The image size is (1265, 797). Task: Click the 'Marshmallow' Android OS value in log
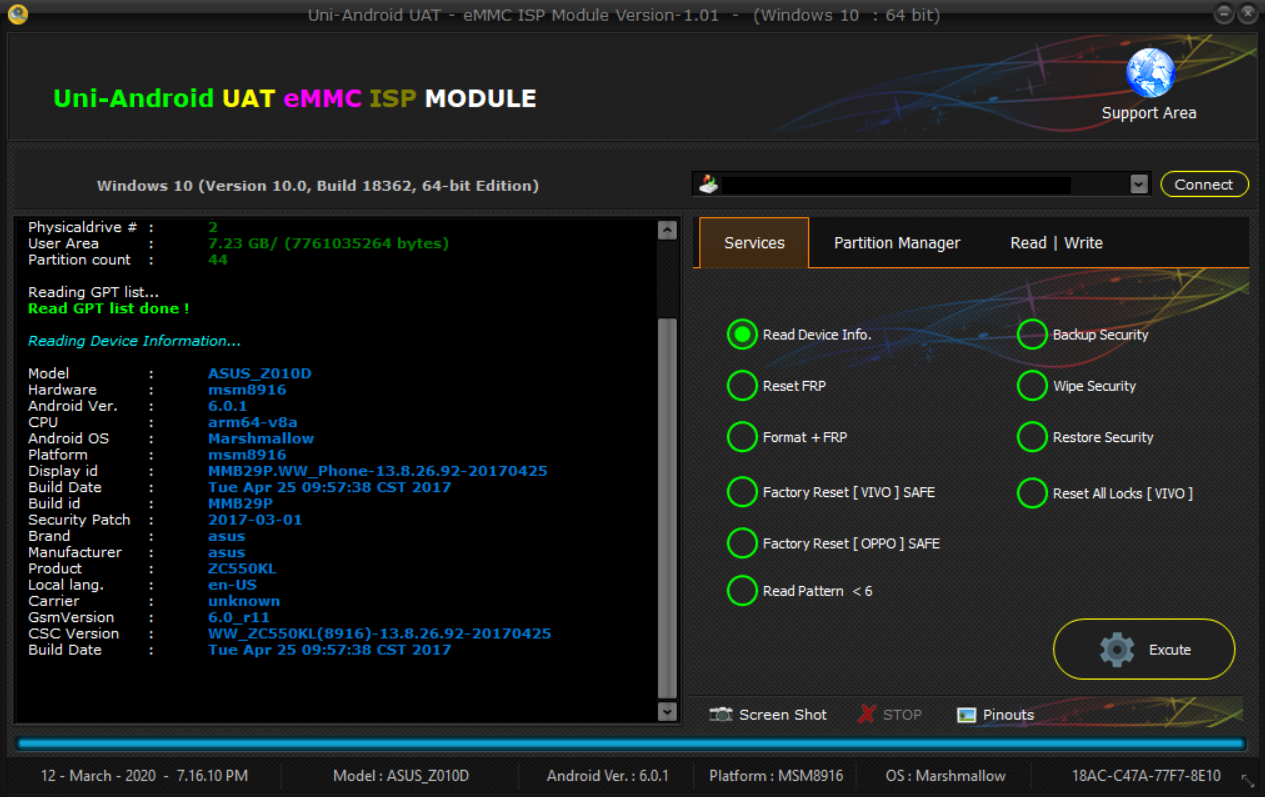(261, 438)
